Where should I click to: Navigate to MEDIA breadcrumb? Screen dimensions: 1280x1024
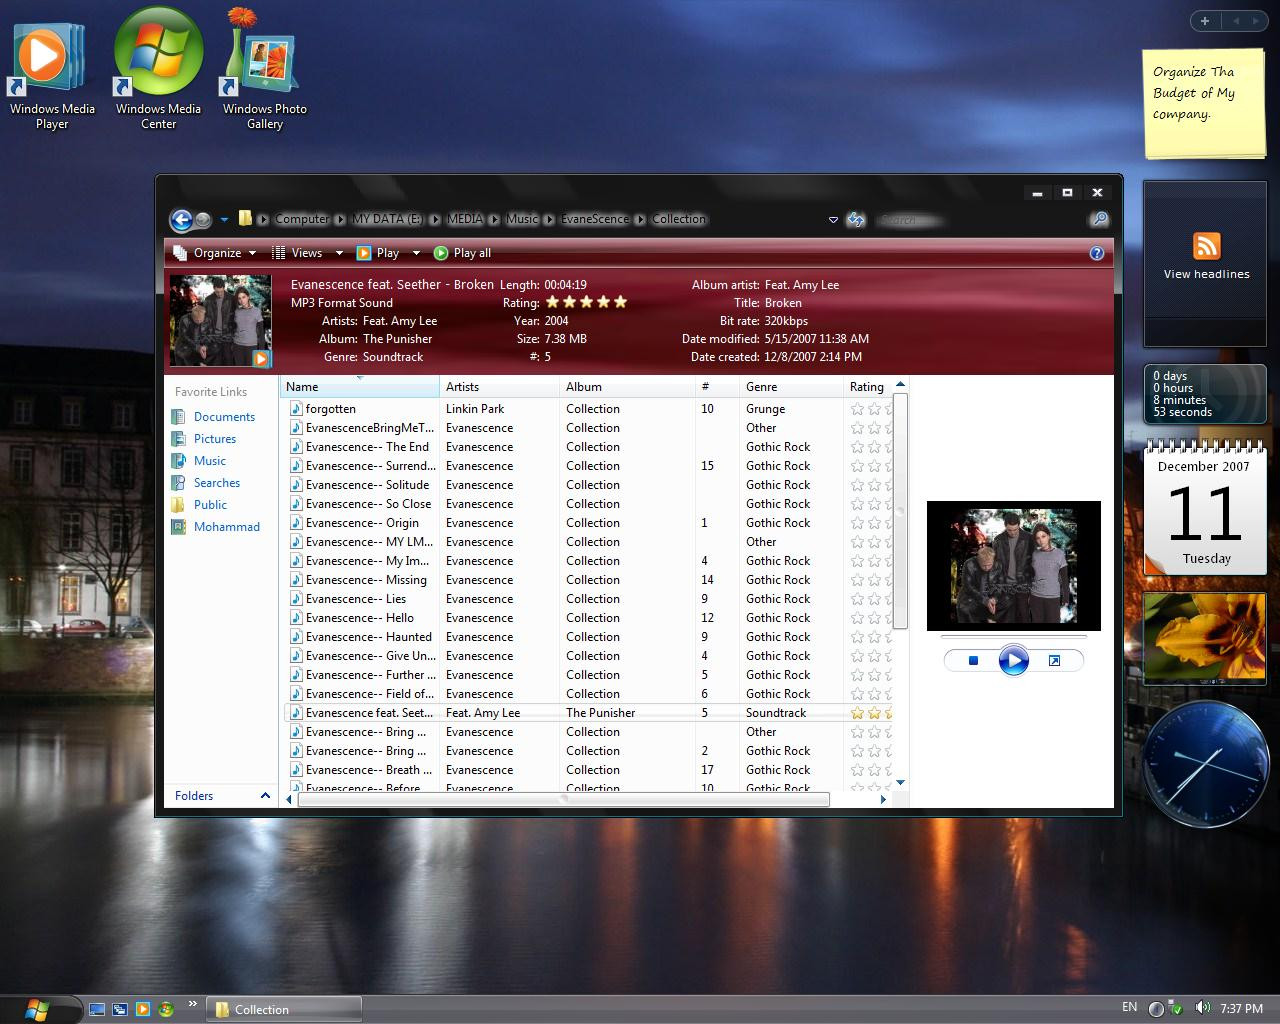(465, 220)
